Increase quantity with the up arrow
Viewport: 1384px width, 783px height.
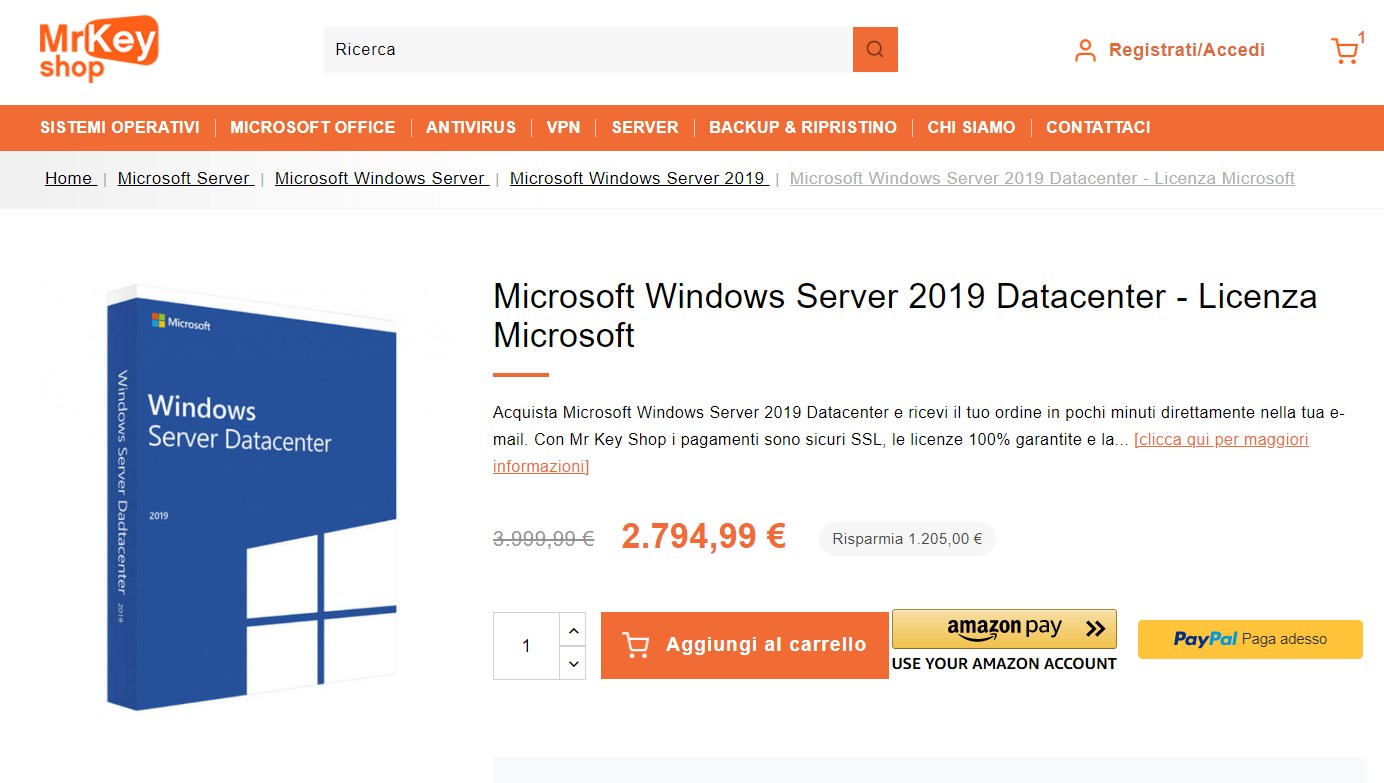[573, 629]
